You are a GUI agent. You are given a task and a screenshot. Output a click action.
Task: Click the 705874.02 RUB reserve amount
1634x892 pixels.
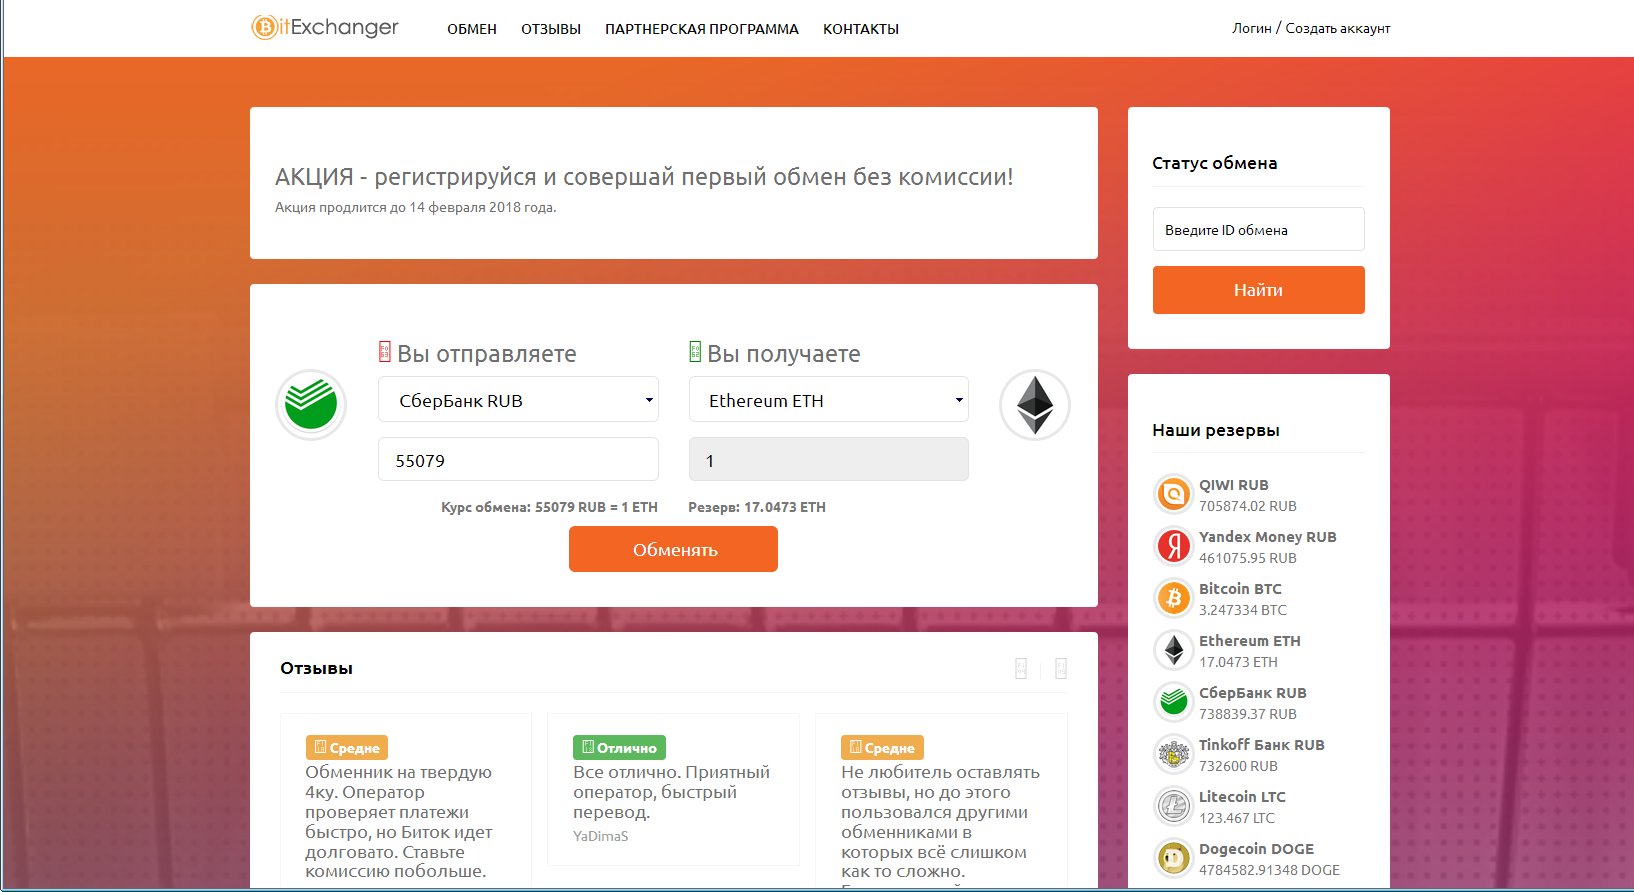(x=1248, y=506)
